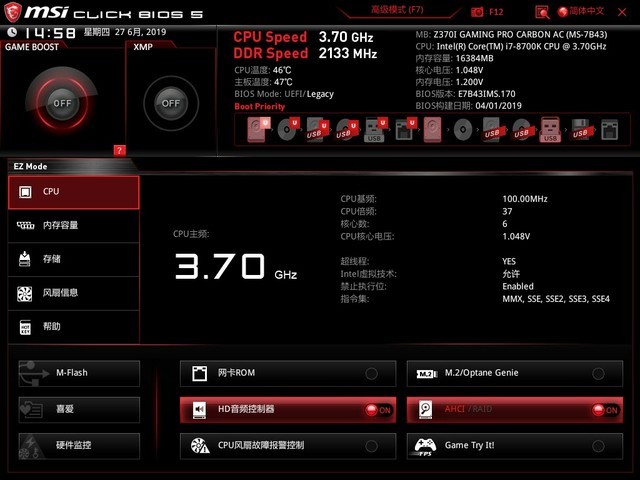Select the UEFI USB key boot icon
Image resolution: width=640 pixels, height=480 pixels.
coord(376,129)
